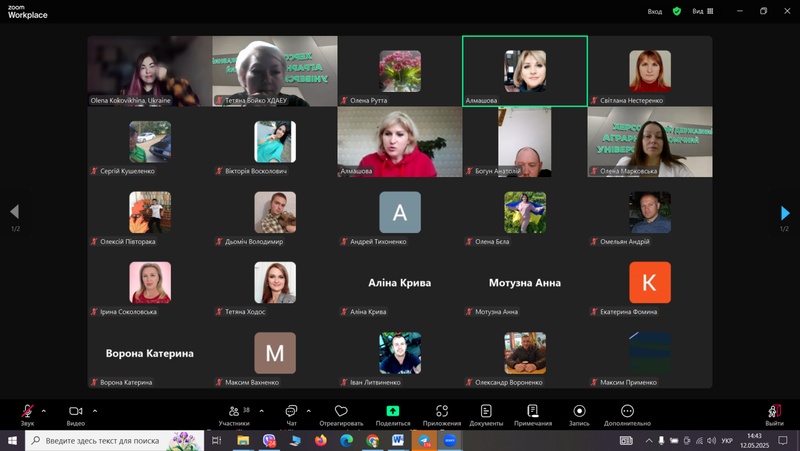Select Максим Применко participant tile

[x=650, y=353]
